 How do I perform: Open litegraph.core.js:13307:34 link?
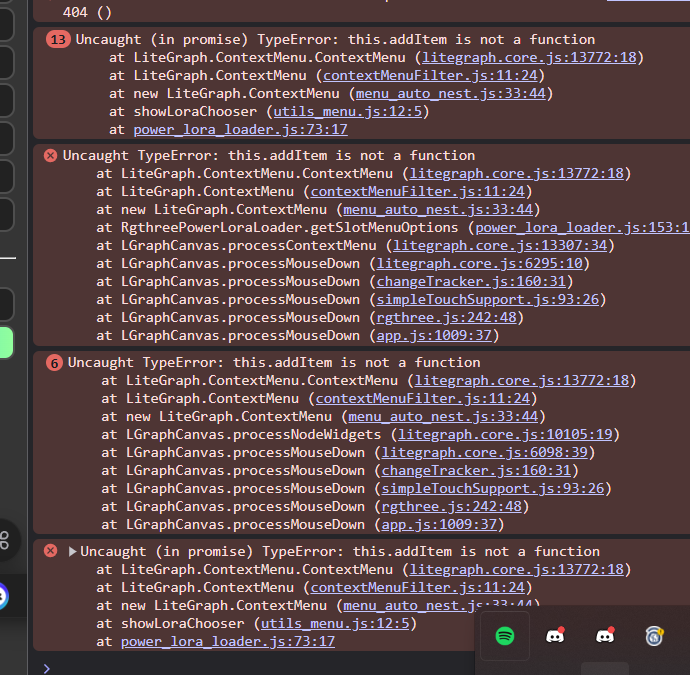click(499, 246)
